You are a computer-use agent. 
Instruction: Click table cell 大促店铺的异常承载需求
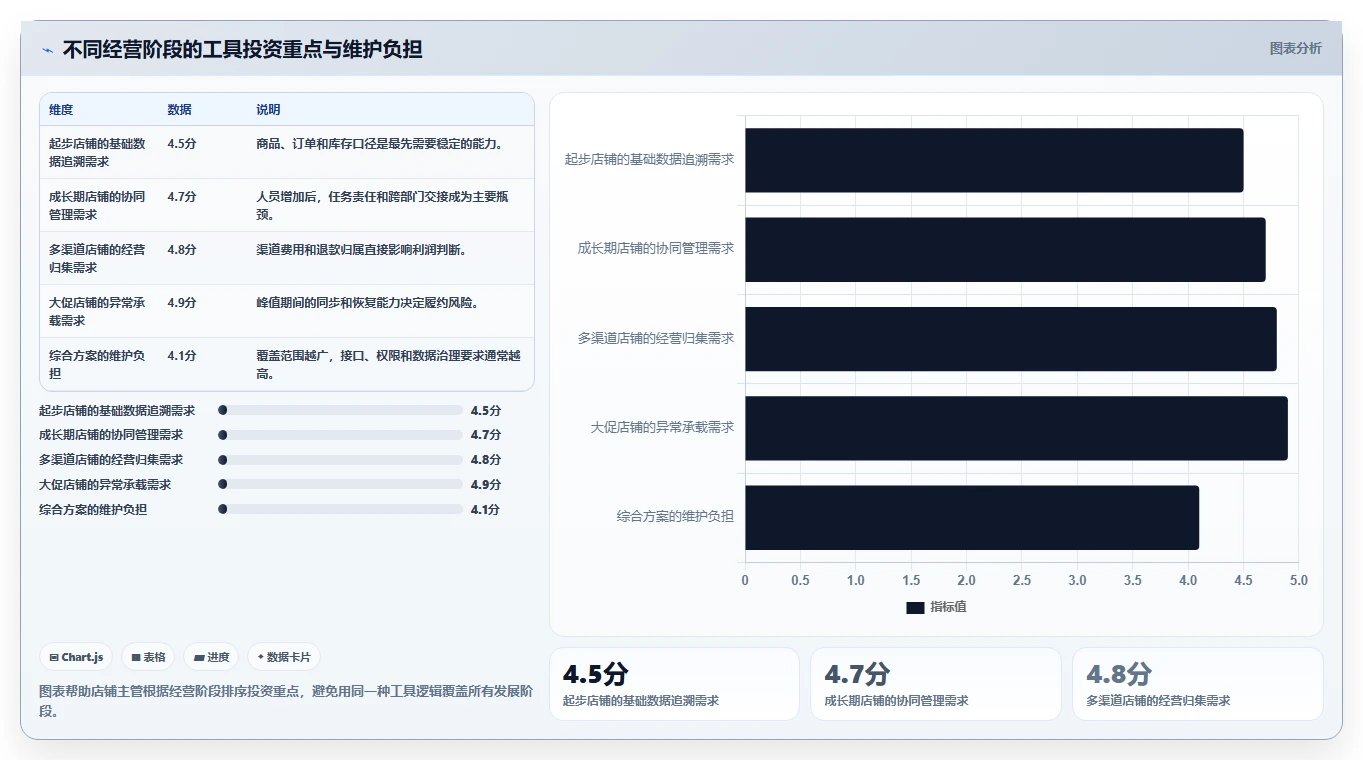point(97,311)
